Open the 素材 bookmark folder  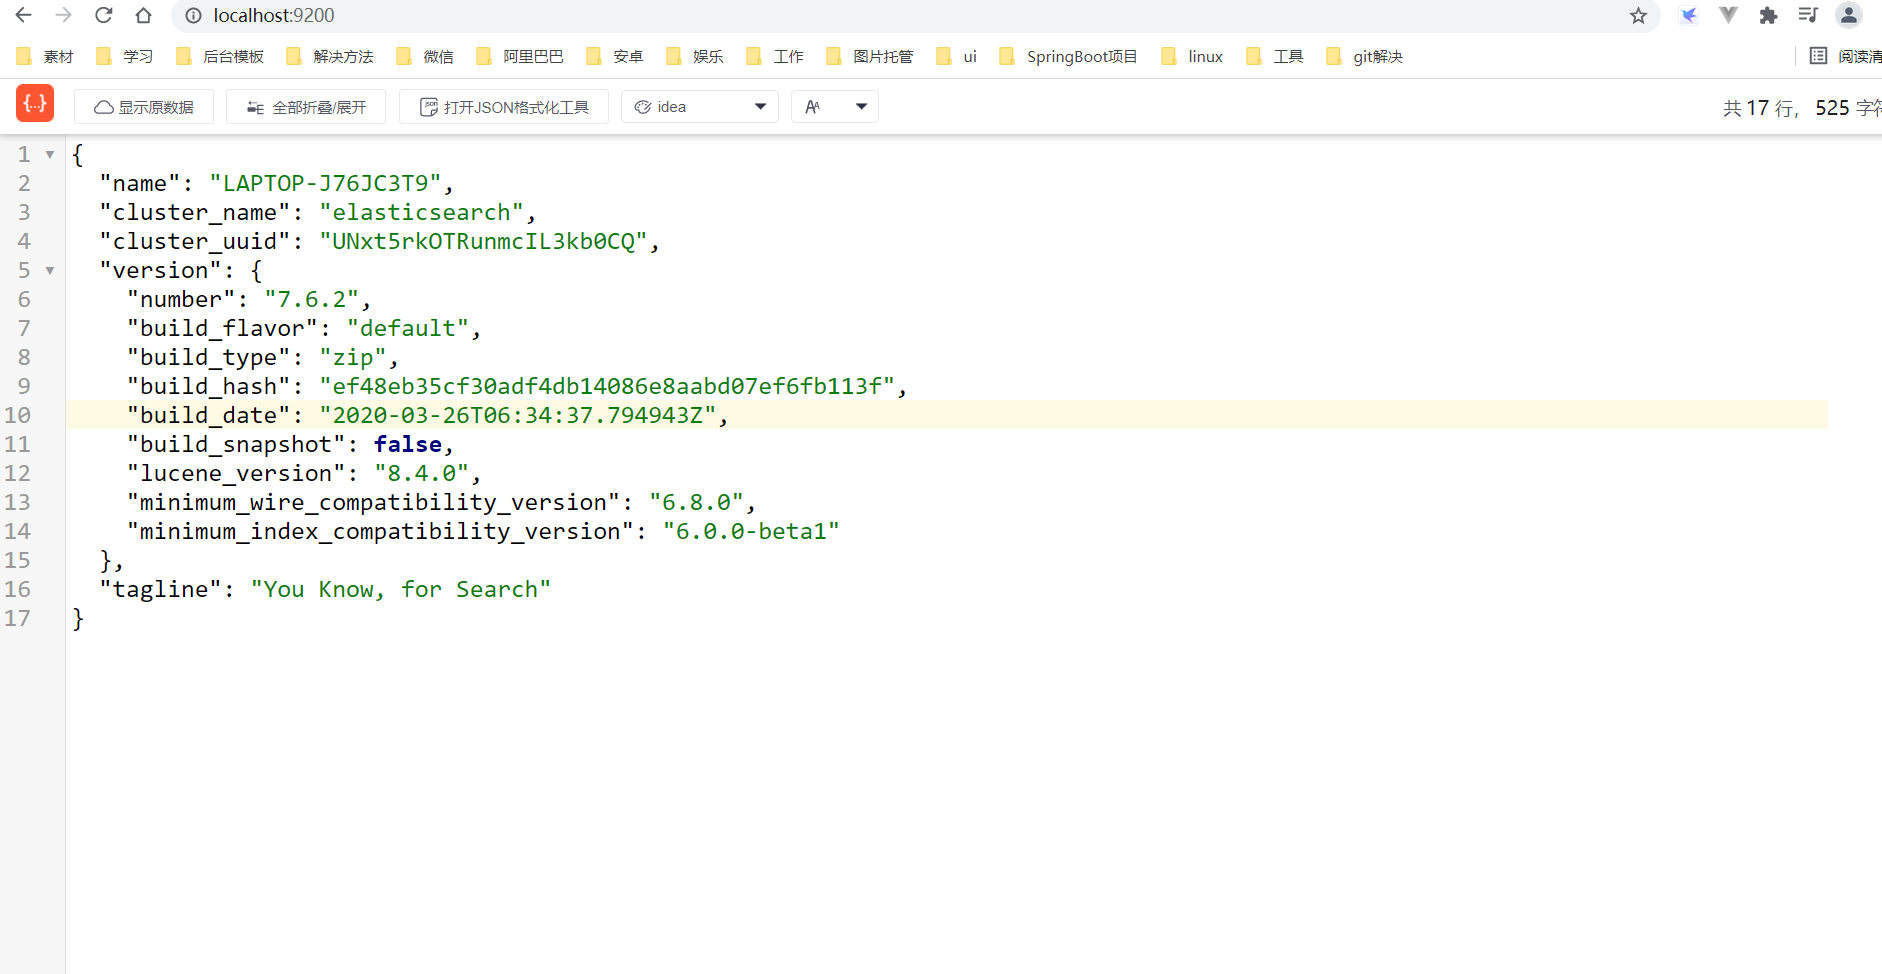point(46,56)
